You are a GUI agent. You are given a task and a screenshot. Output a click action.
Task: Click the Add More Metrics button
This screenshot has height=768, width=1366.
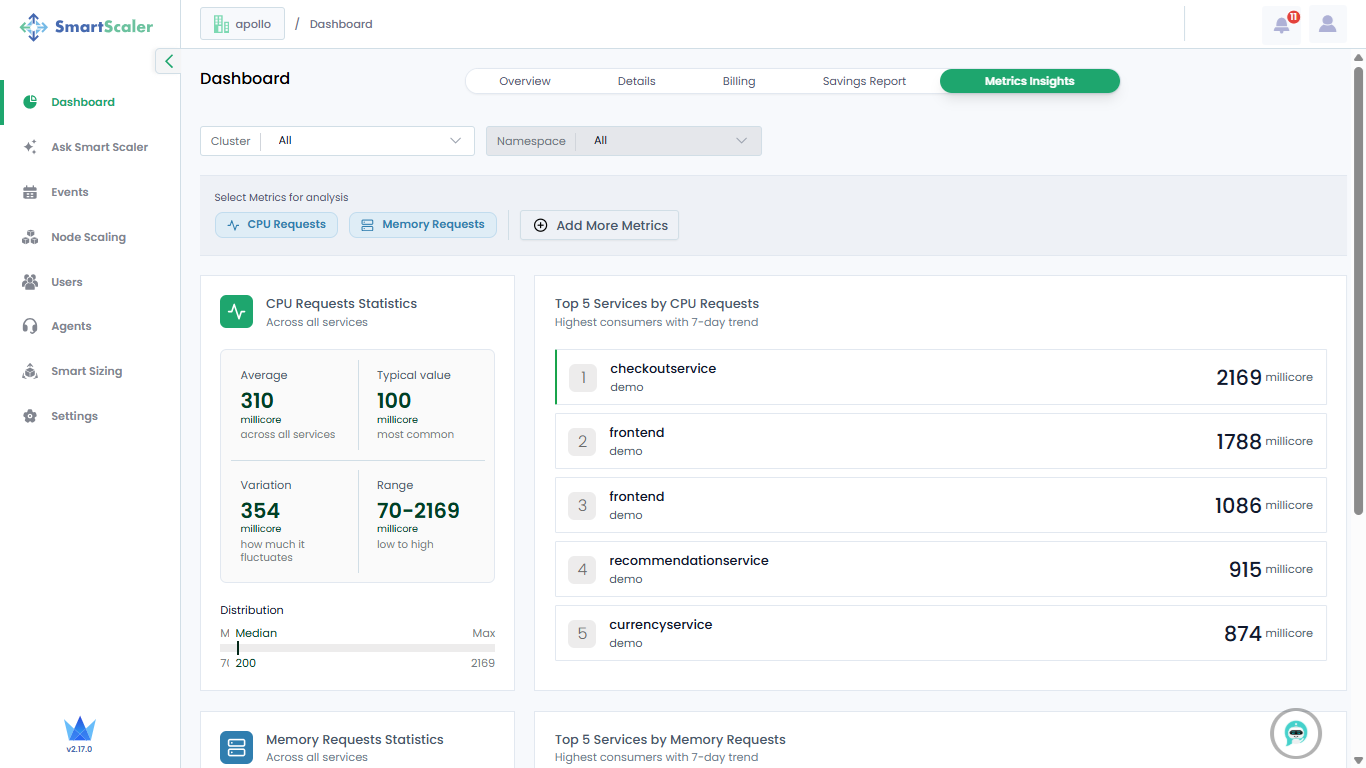click(599, 225)
